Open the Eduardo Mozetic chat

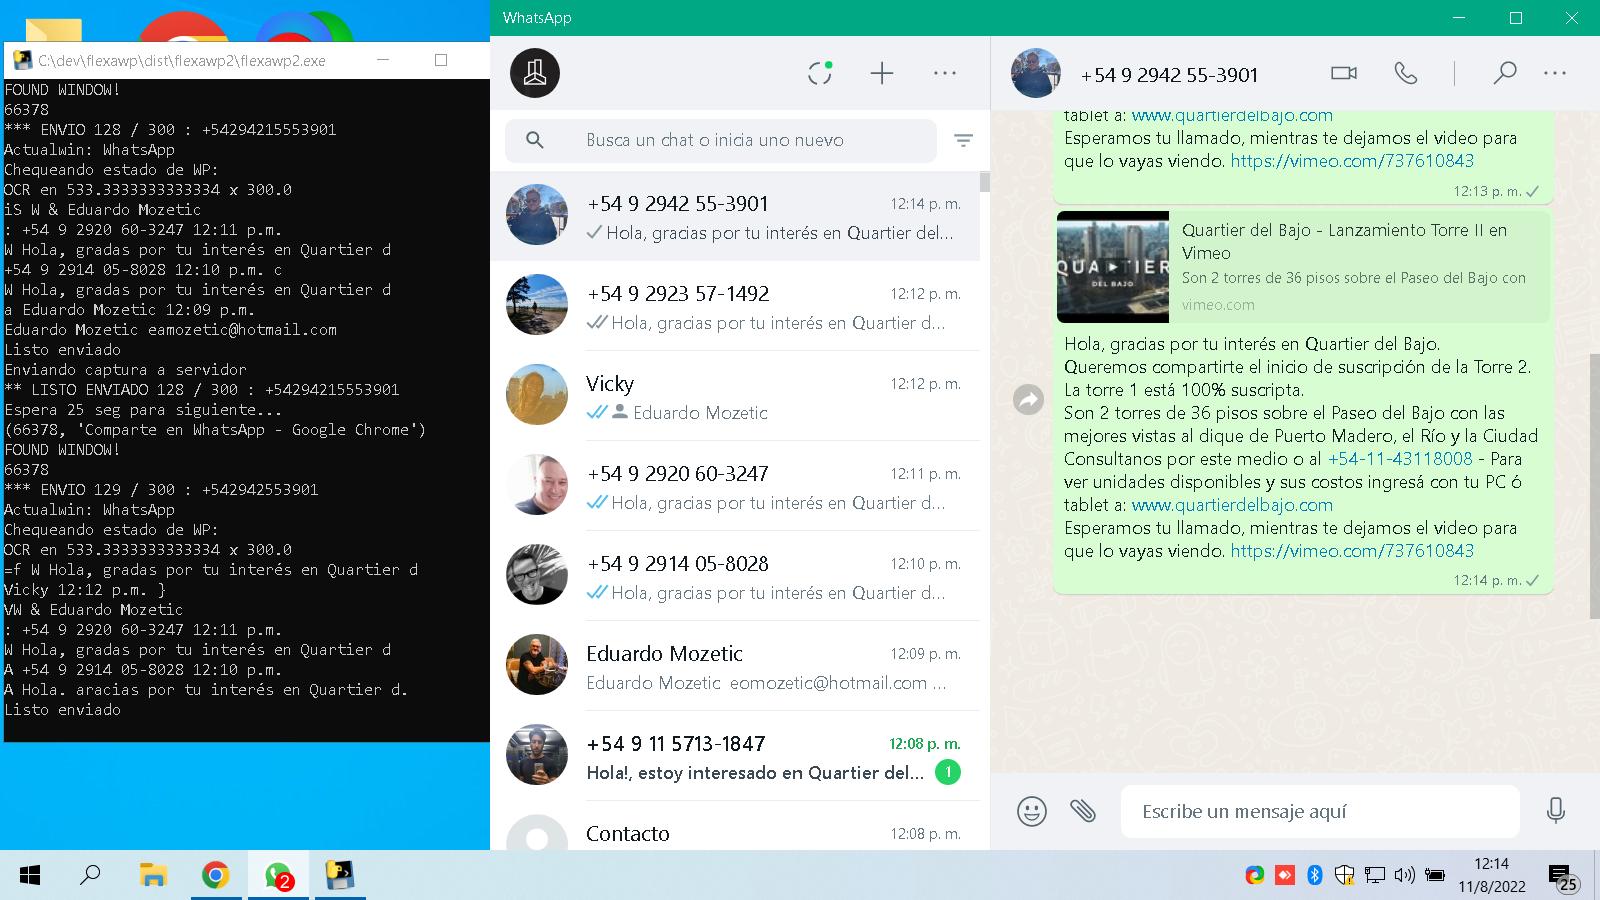(x=735, y=665)
